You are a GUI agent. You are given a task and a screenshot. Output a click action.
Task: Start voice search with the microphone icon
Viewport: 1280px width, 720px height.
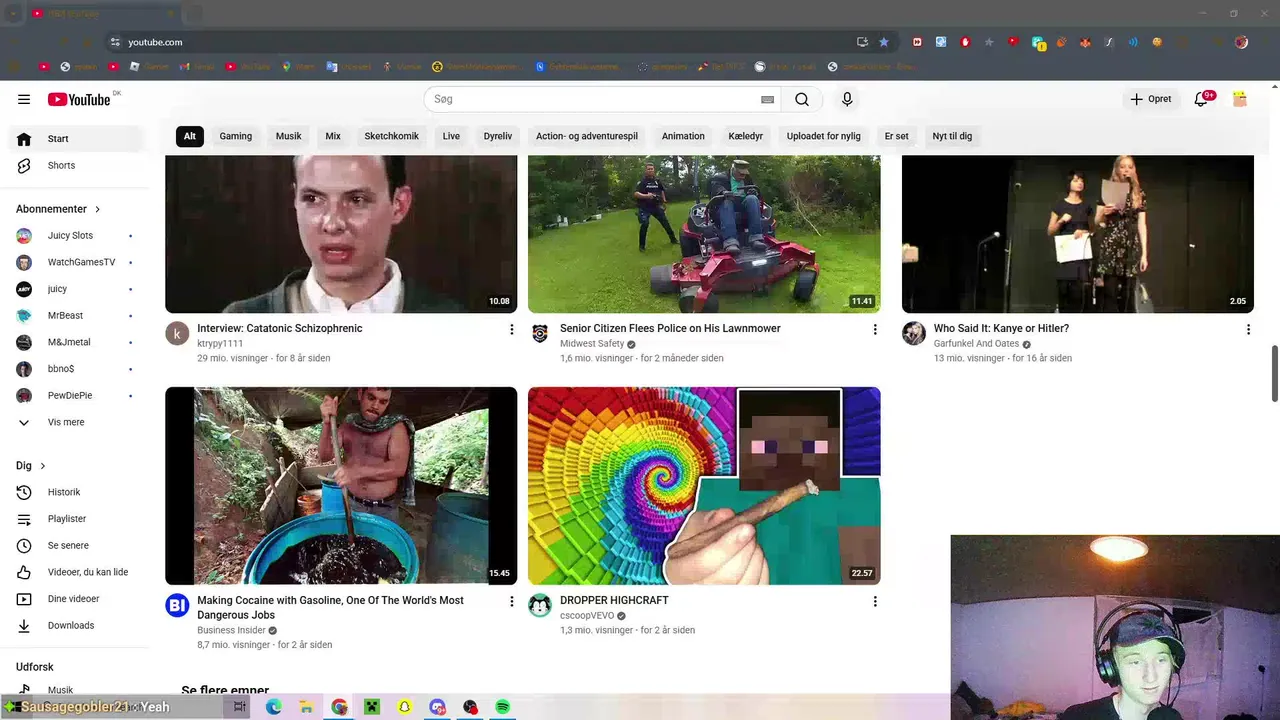click(847, 99)
